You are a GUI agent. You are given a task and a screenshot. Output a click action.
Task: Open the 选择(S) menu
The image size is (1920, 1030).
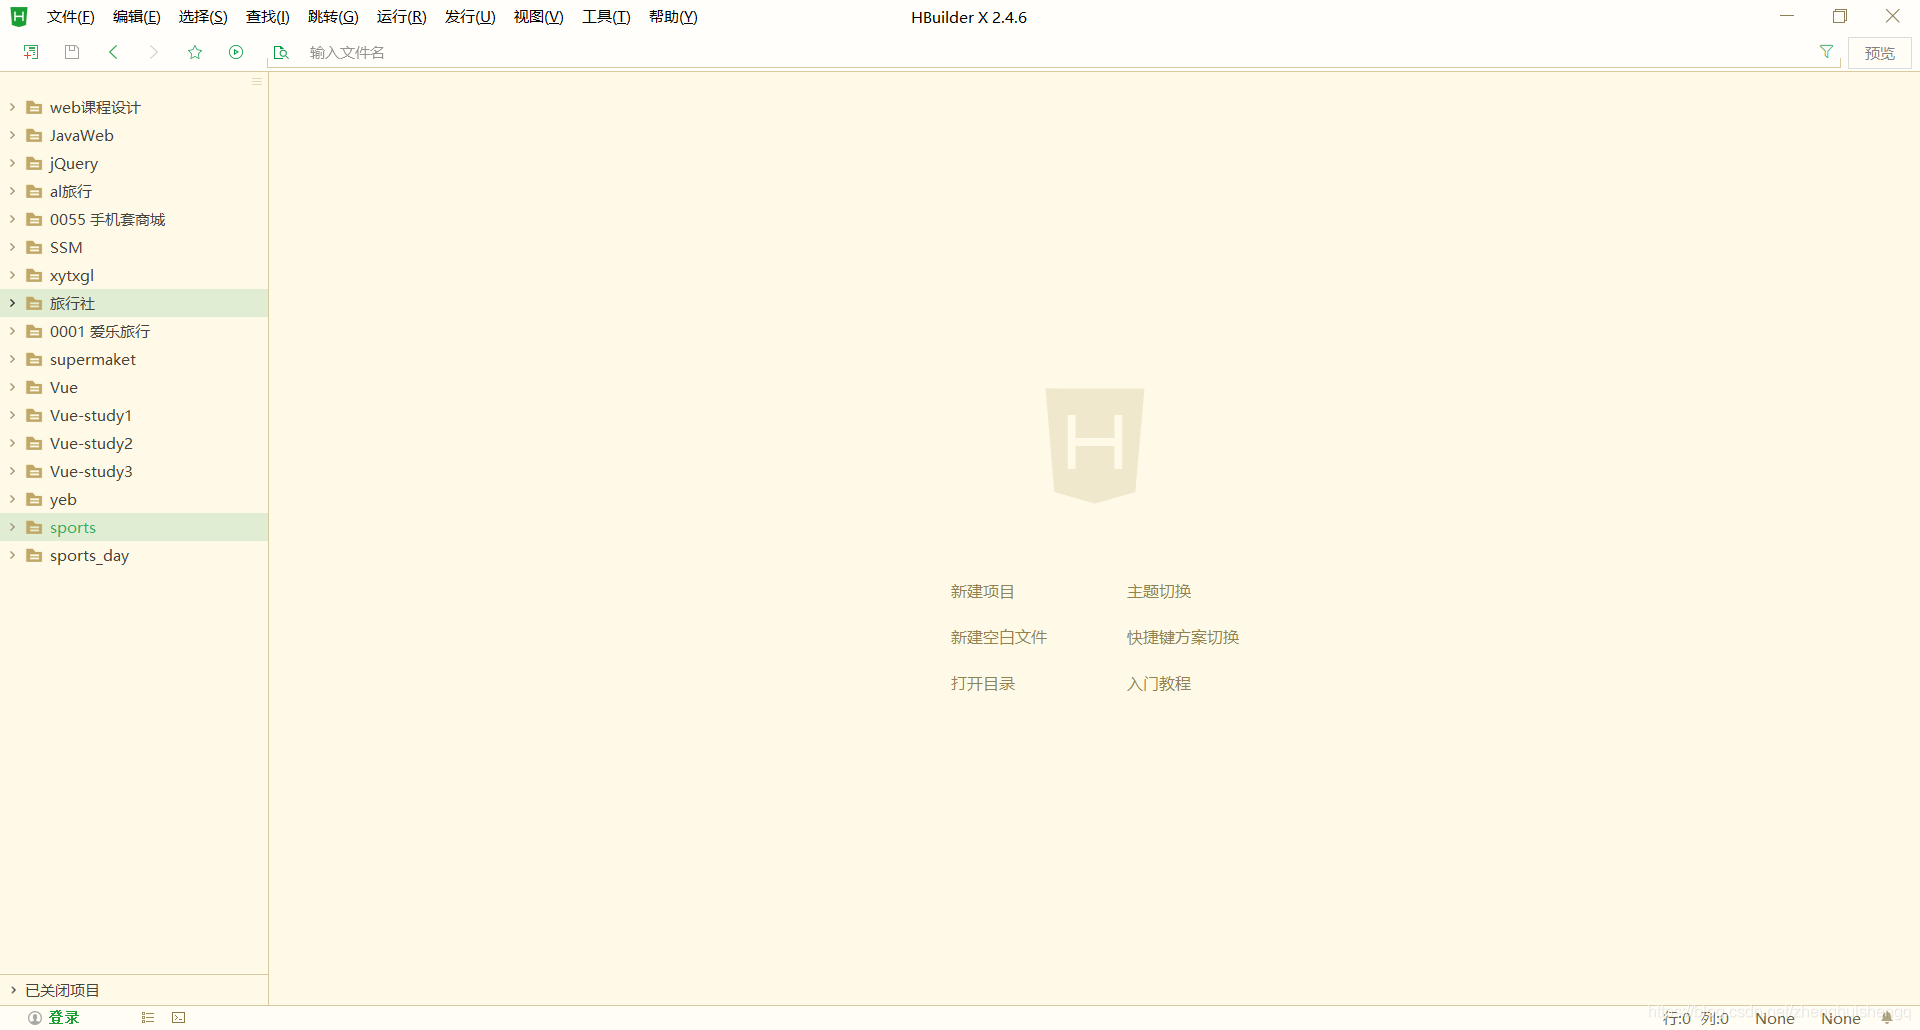[x=203, y=17]
